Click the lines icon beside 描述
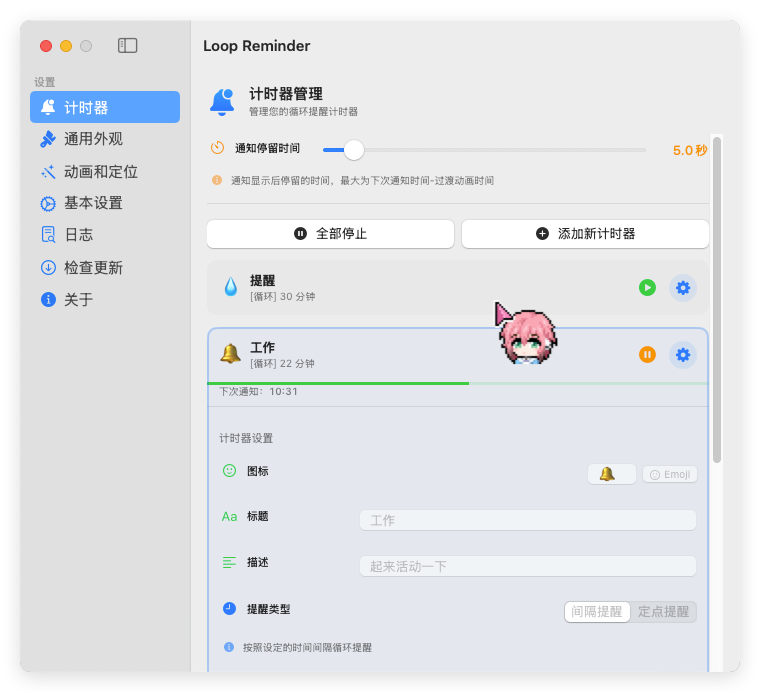The height and width of the screenshot is (692, 760). (x=229, y=562)
